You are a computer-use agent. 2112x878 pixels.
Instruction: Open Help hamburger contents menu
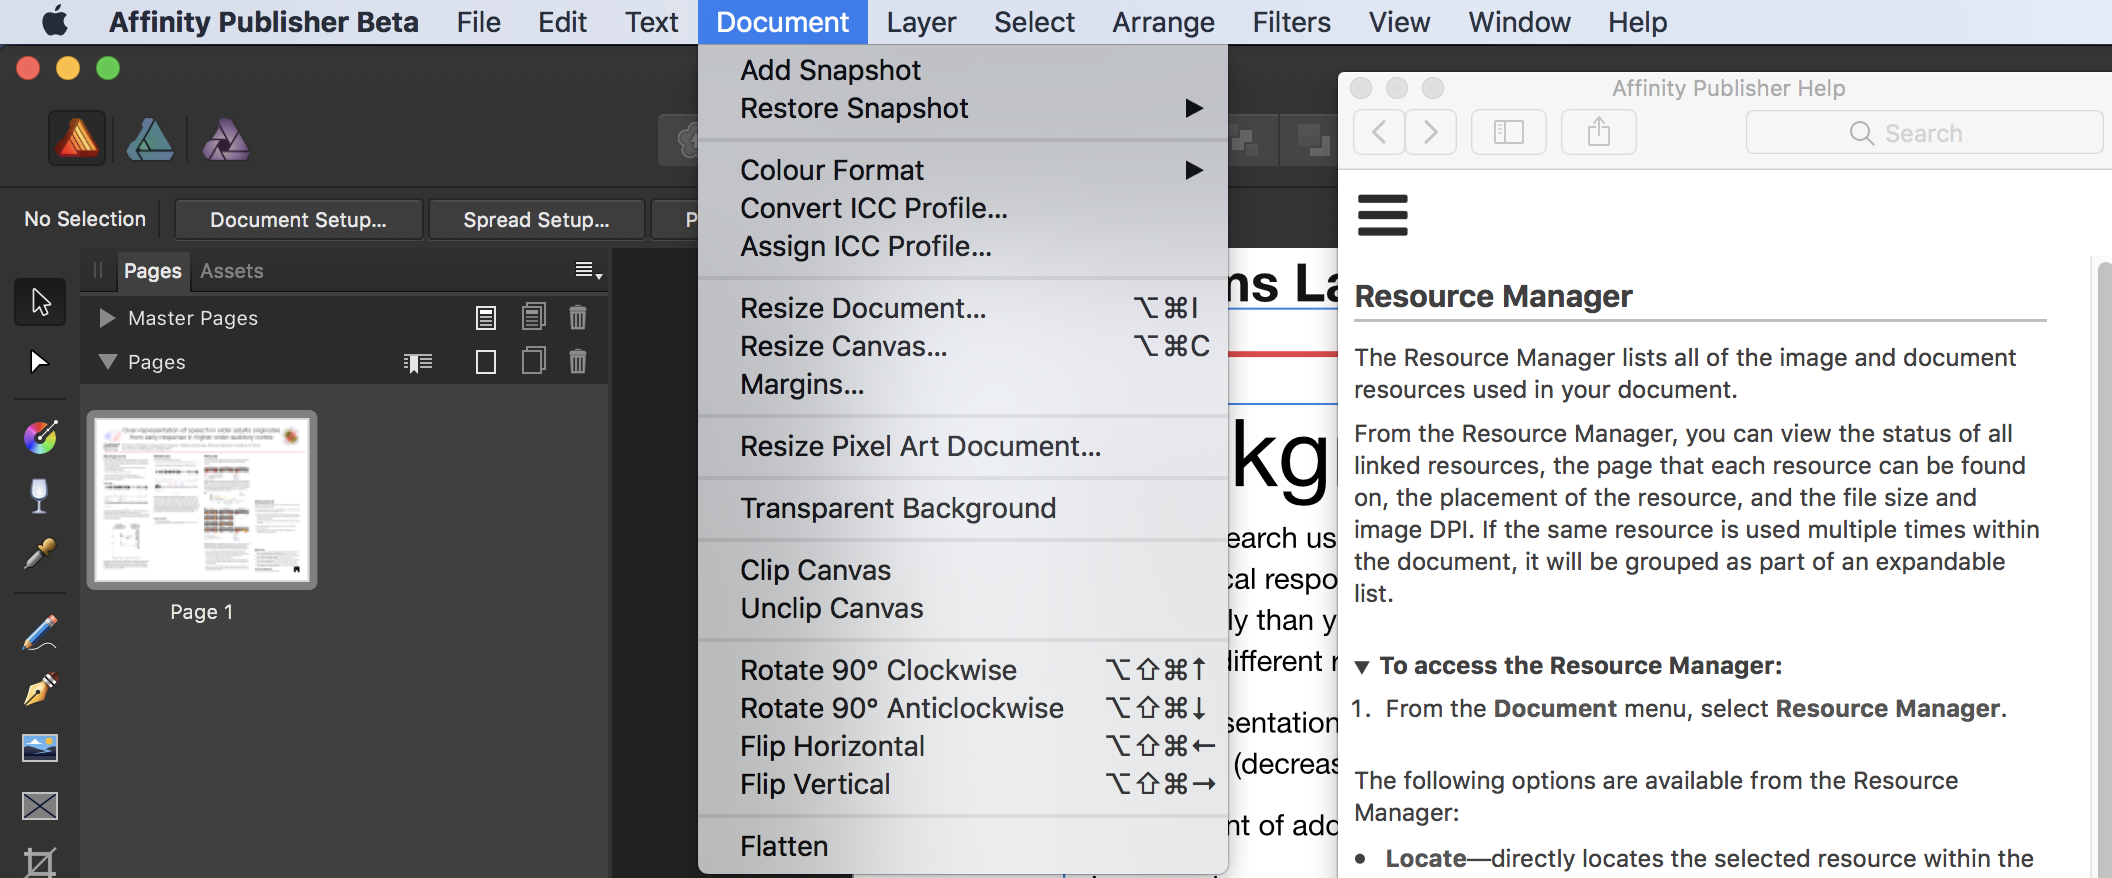pyautogui.click(x=1383, y=215)
